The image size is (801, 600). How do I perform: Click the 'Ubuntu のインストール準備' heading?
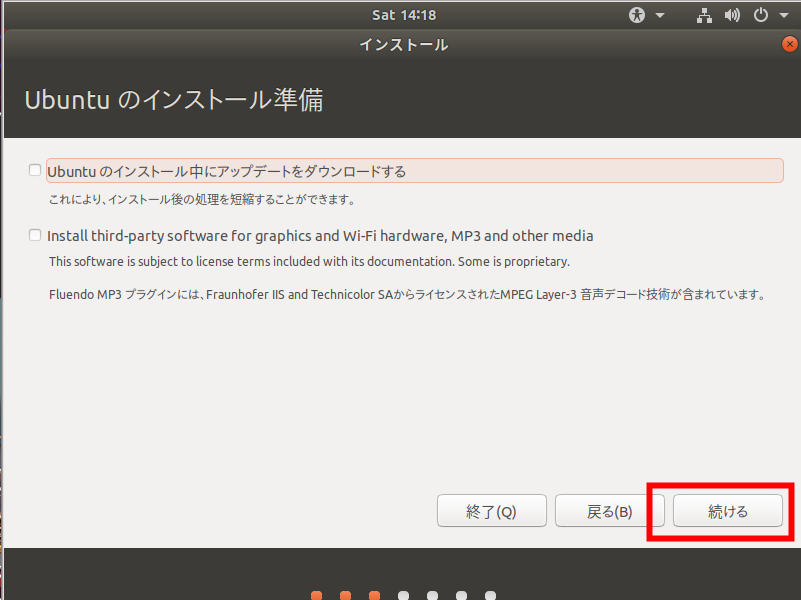click(174, 100)
